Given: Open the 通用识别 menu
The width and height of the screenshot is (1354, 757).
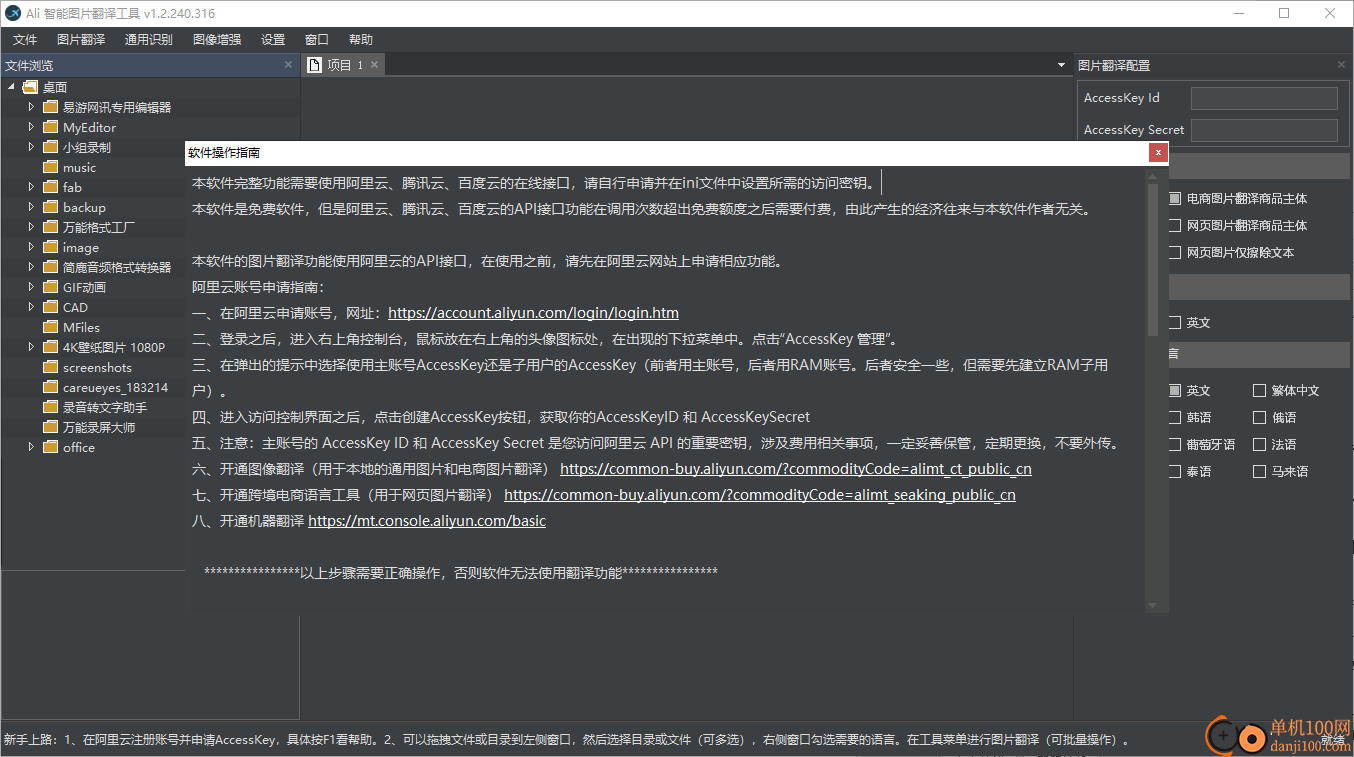Looking at the screenshot, I should [149, 40].
